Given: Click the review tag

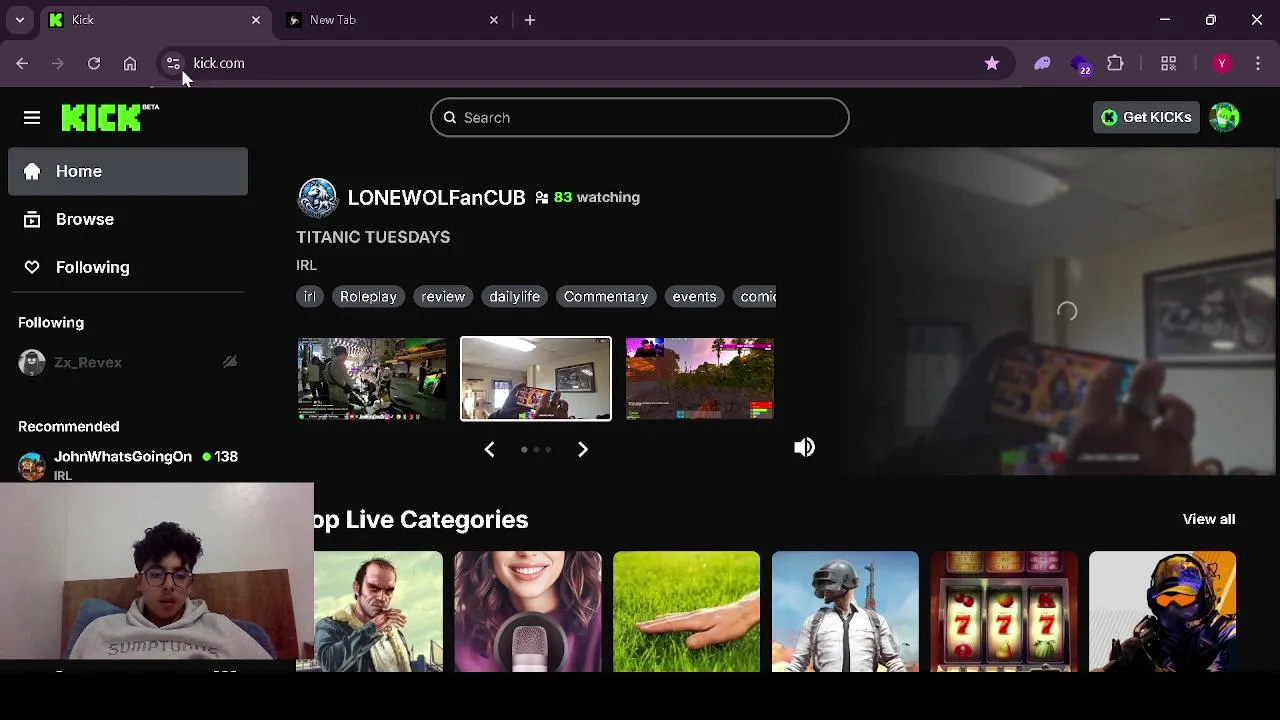Looking at the screenshot, I should (443, 296).
